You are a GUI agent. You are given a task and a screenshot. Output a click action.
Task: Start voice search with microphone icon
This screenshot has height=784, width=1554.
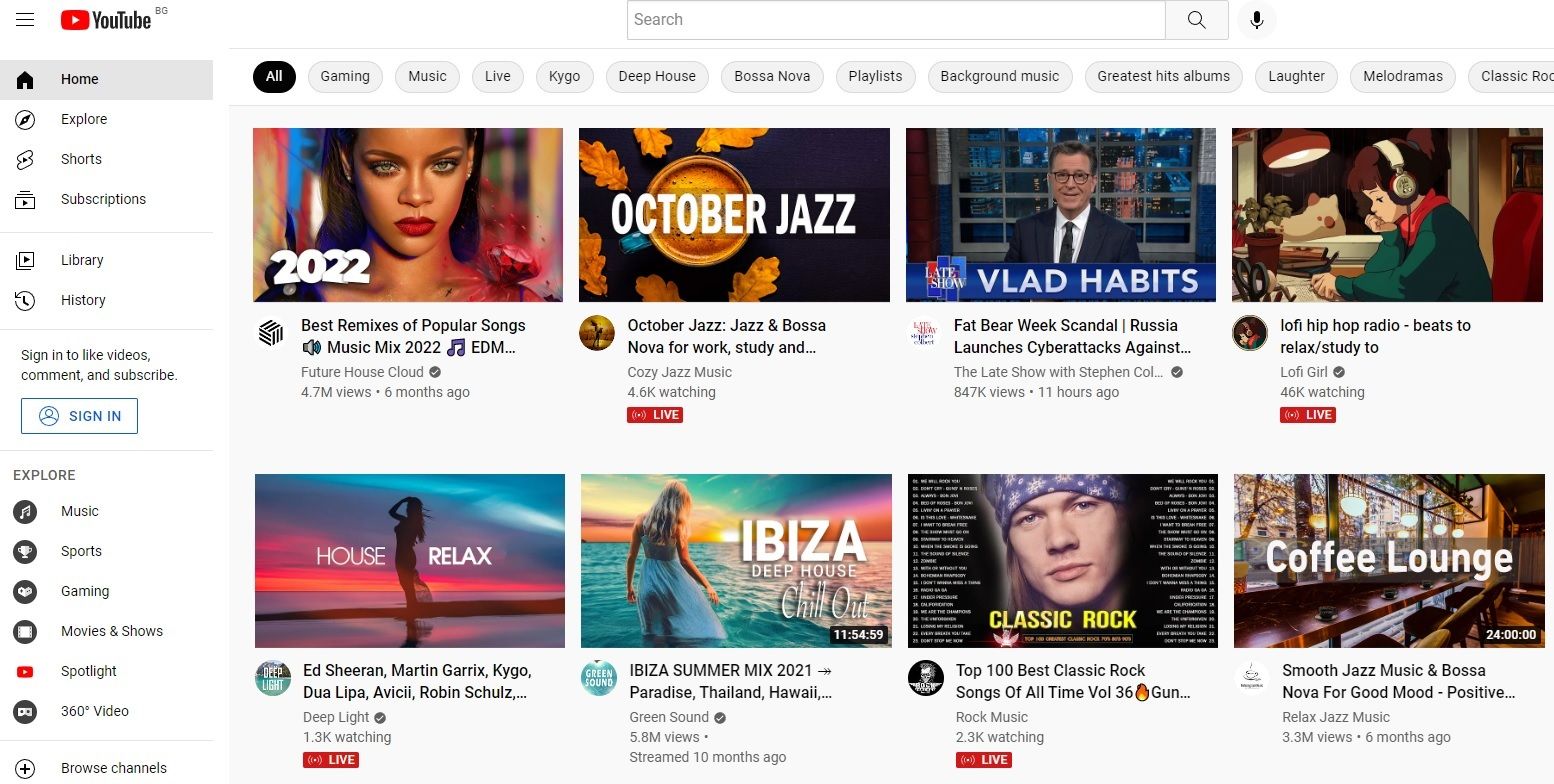(1257, 20)
